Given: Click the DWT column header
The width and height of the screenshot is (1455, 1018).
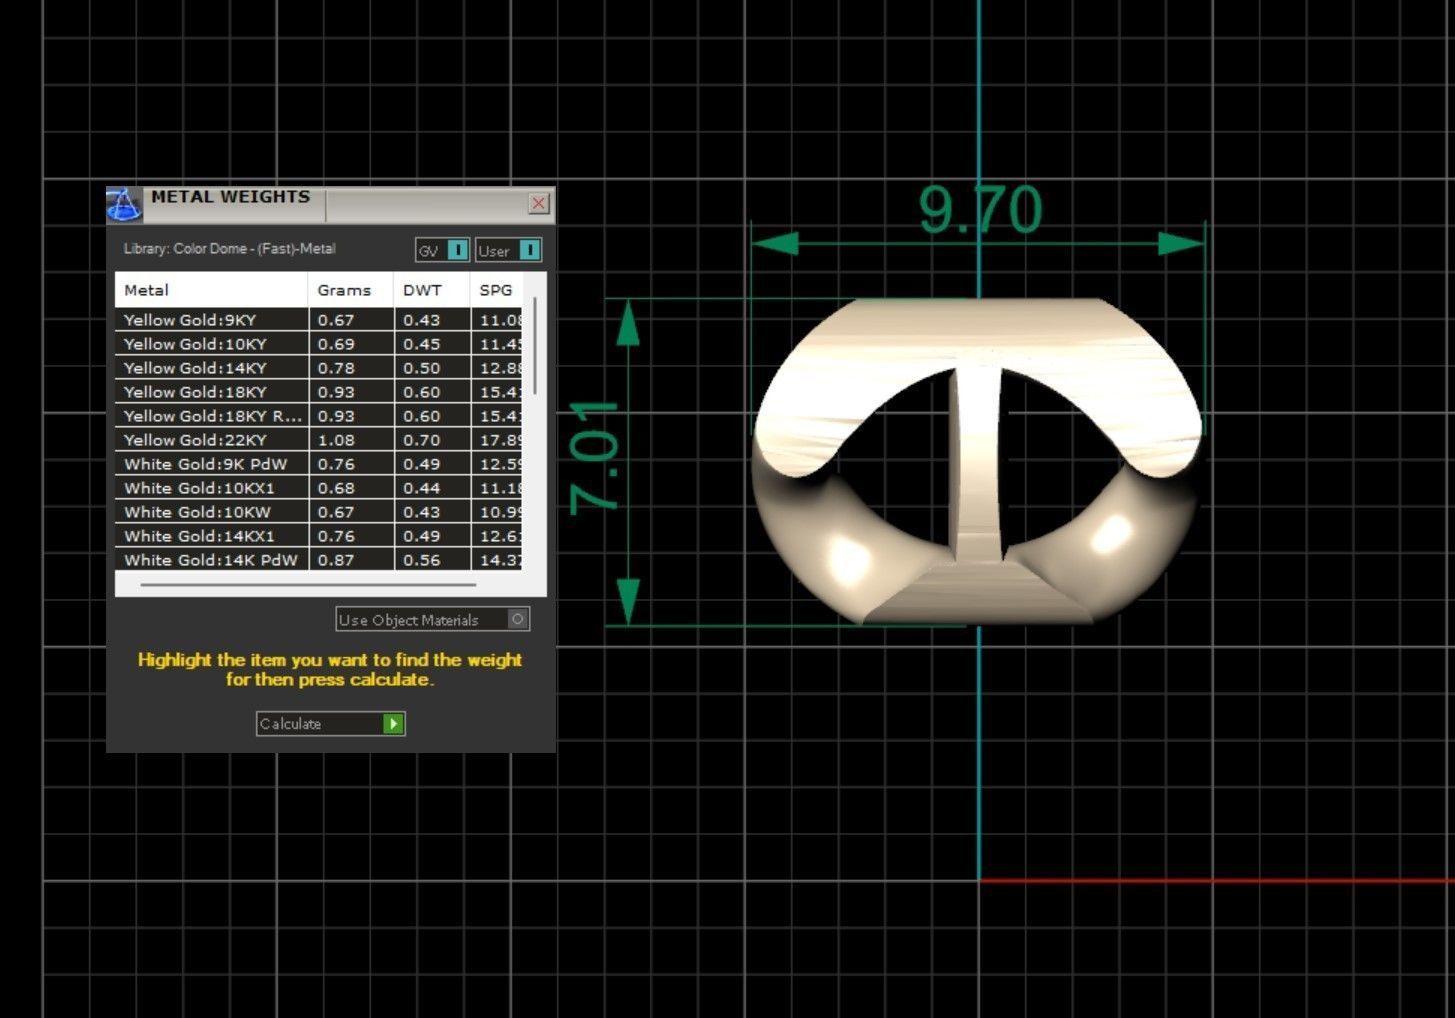Looking at the screenshot, I should click(x=431, y=290).
